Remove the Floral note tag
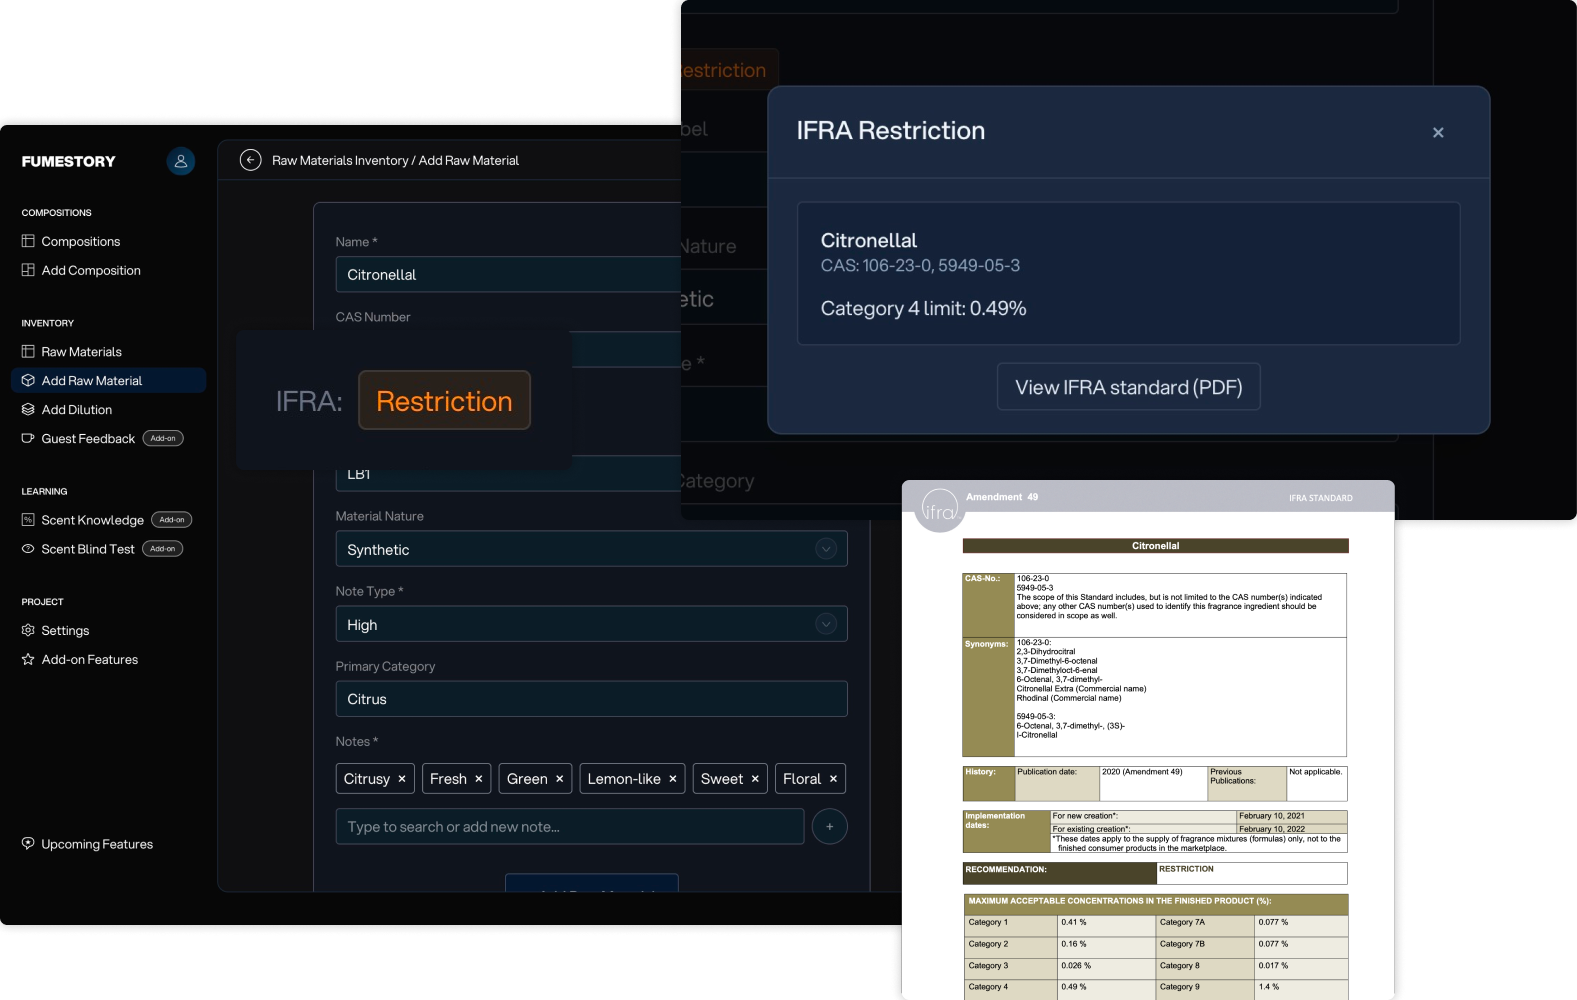 pos(833,779)
